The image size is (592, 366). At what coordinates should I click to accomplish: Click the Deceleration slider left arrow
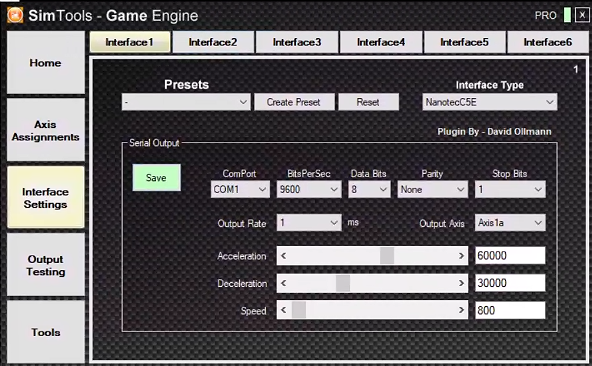pyautogui.click(x=284, y=283)
